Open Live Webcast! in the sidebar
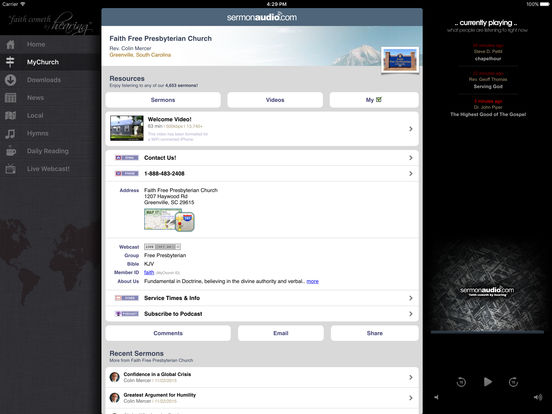552x414 pixels. (48, 169)
